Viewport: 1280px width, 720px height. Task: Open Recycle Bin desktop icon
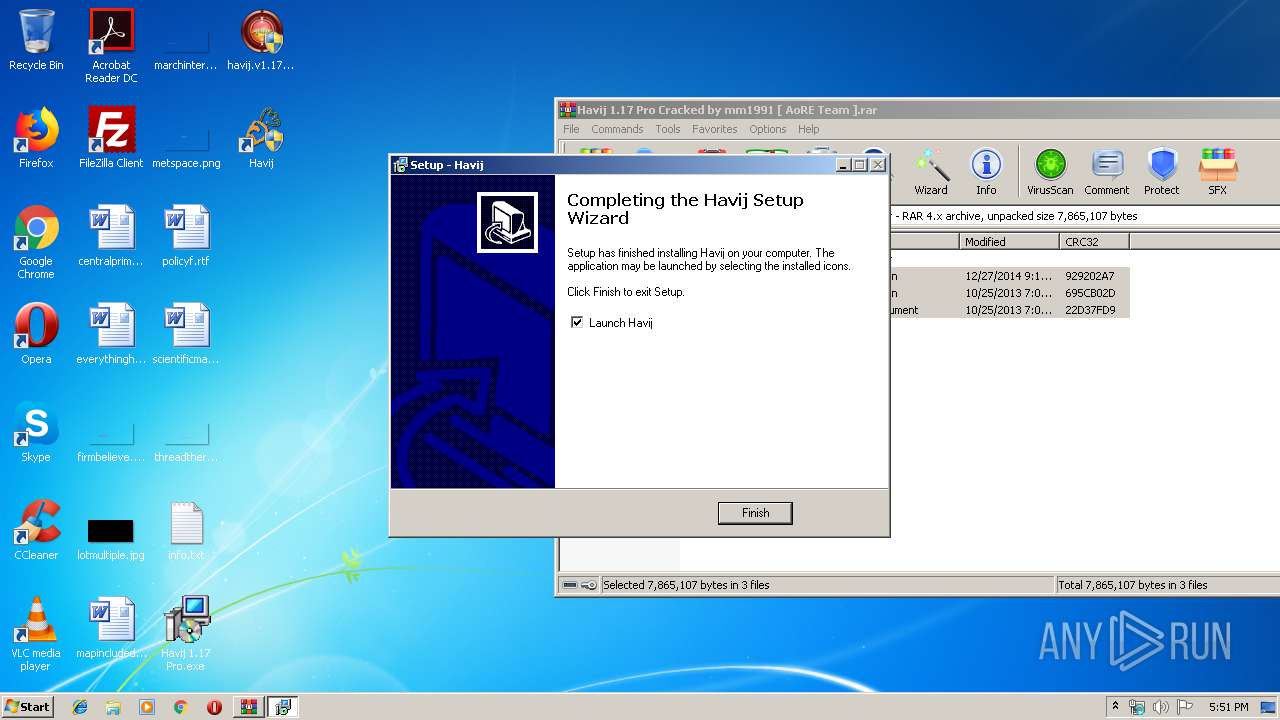(36, 40)
